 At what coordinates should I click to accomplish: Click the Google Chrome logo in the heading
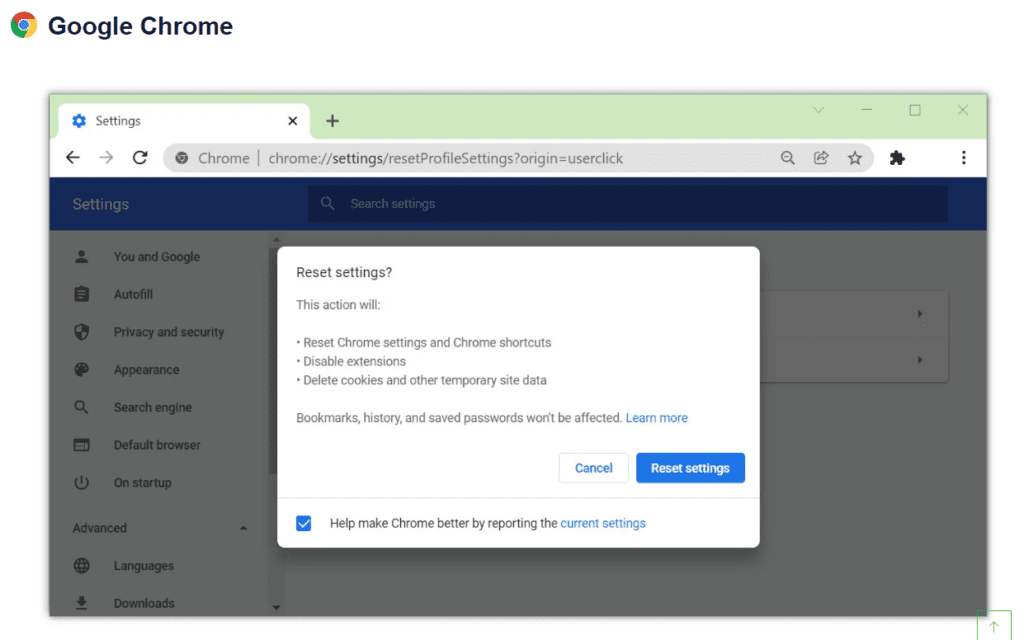[x=24, y=25]
